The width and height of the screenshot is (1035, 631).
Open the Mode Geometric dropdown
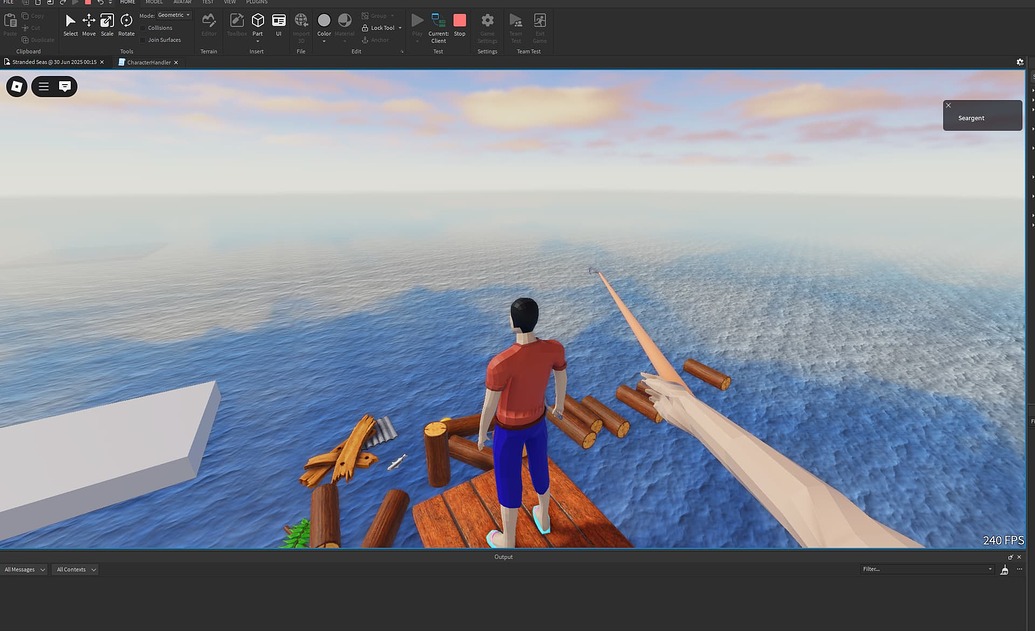click(174, 15)
